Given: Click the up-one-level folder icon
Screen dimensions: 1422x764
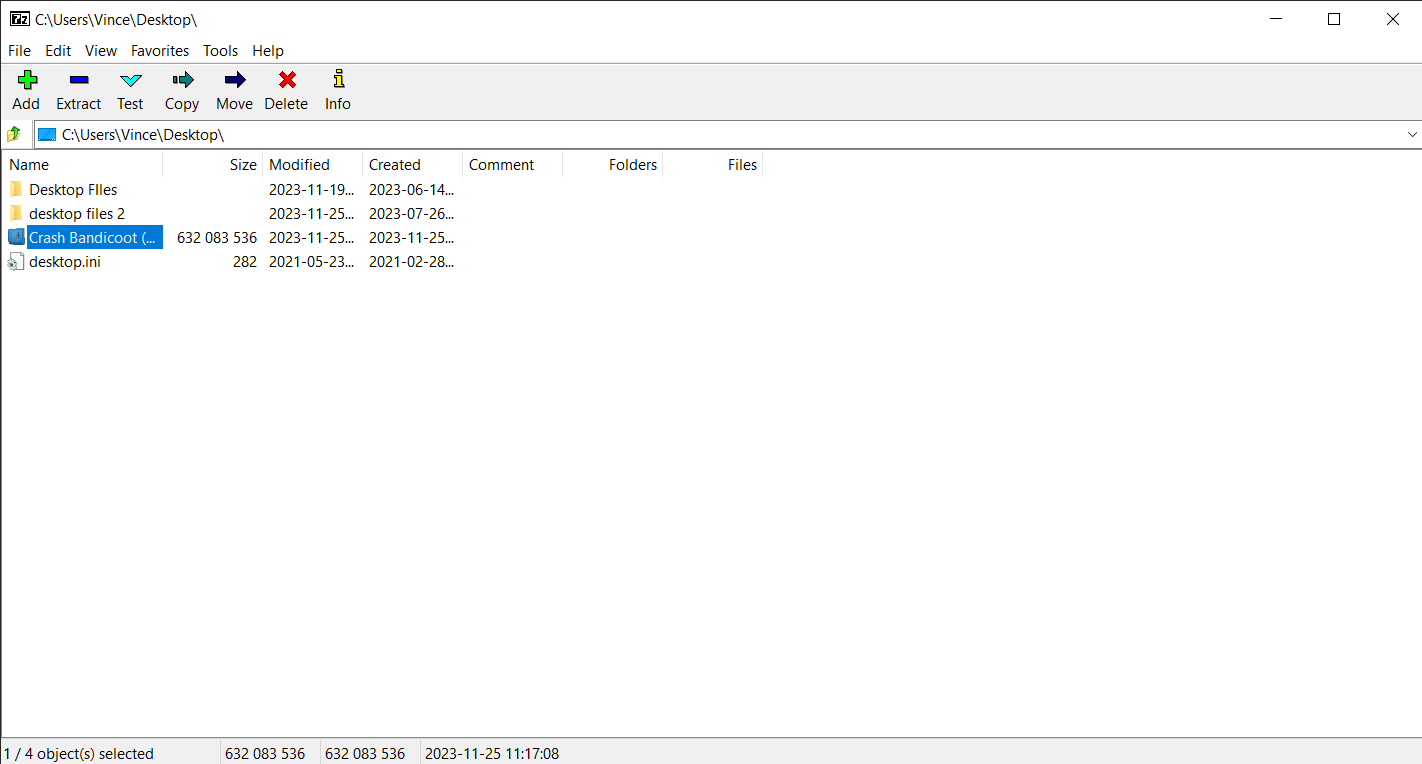Looking at the screenshot, I should pos(16,134).
